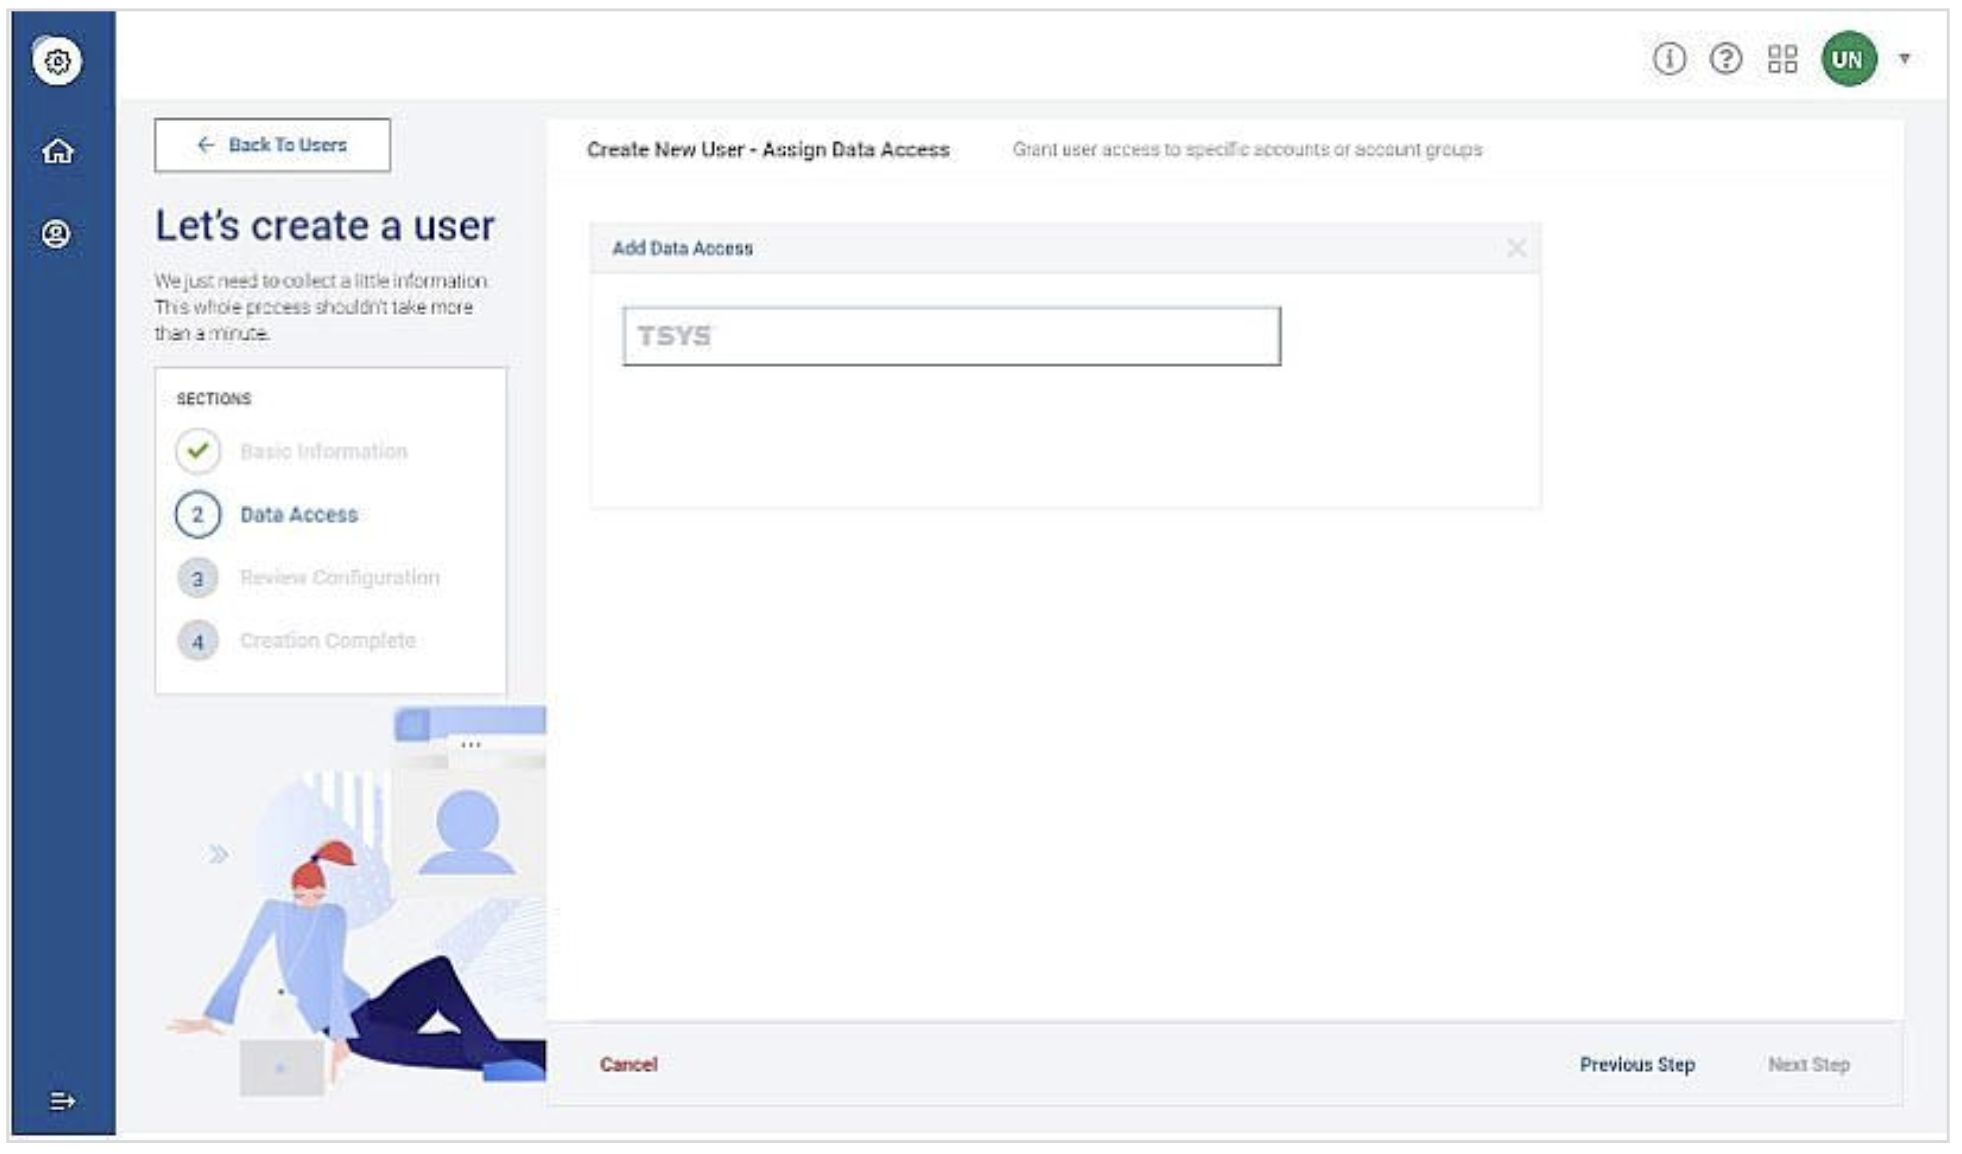Click the UN user avatar

coord(1848,59)
